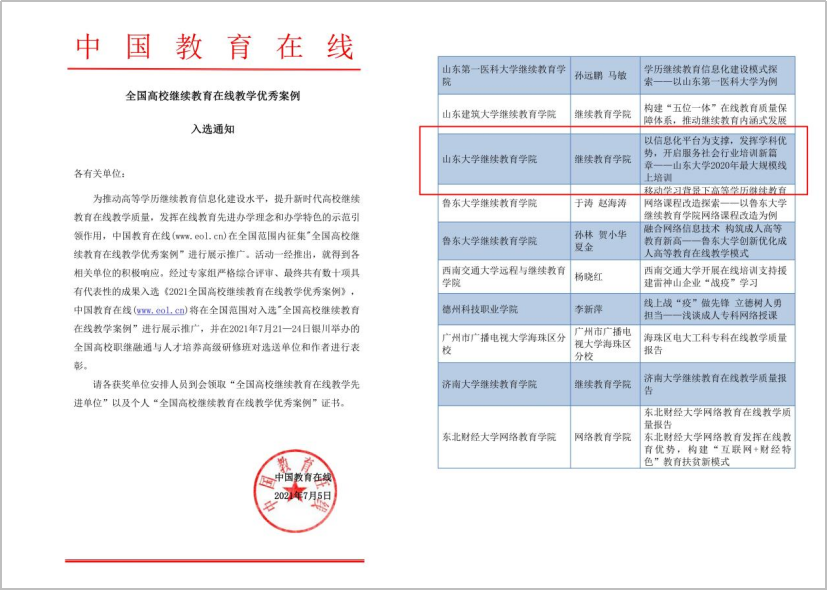Select 广州市广播电视大学海珠区分校 in the institution column
This screenshot has height=590, width=827.
pos(504,344)
